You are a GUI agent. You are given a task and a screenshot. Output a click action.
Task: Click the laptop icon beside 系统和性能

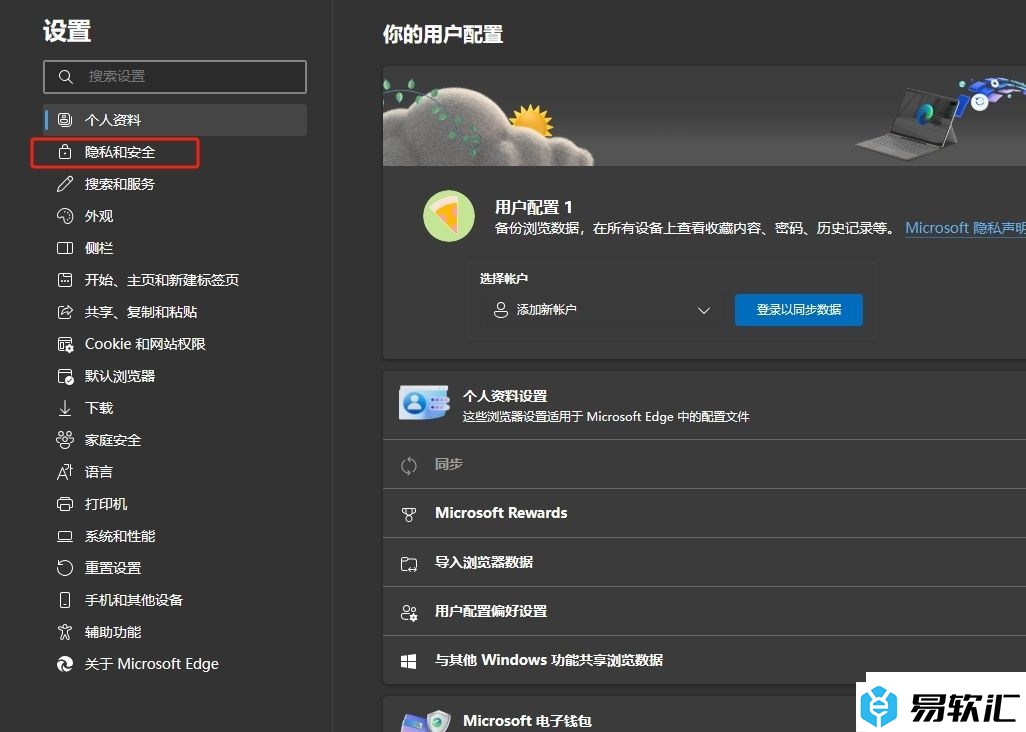tap(65, 536)
